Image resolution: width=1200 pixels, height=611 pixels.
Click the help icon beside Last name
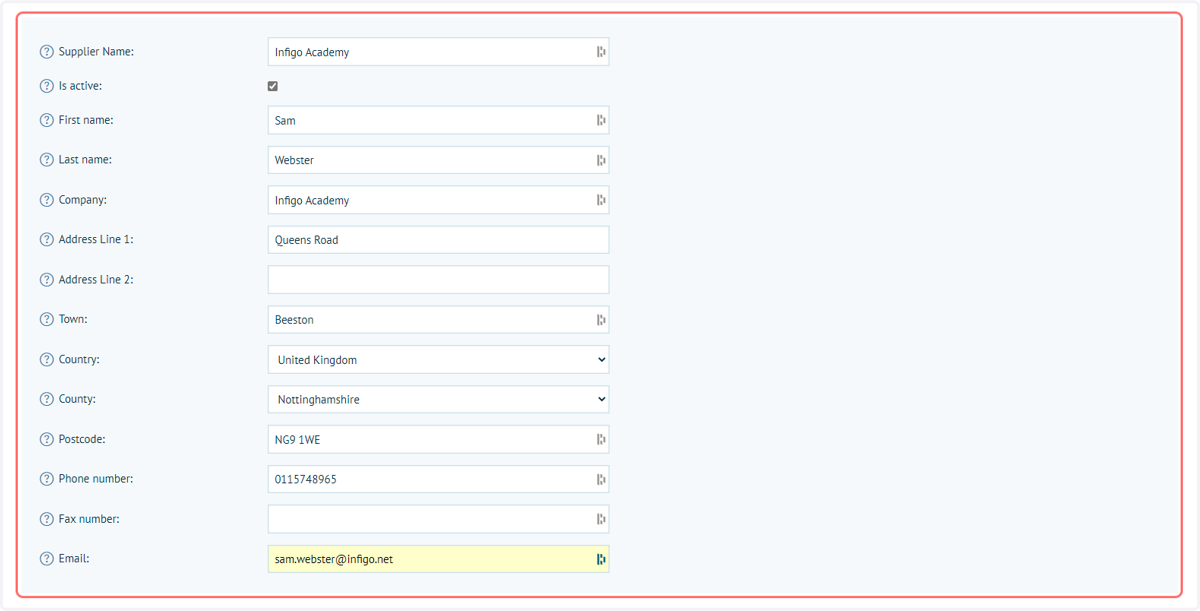(x=46, y=160)
